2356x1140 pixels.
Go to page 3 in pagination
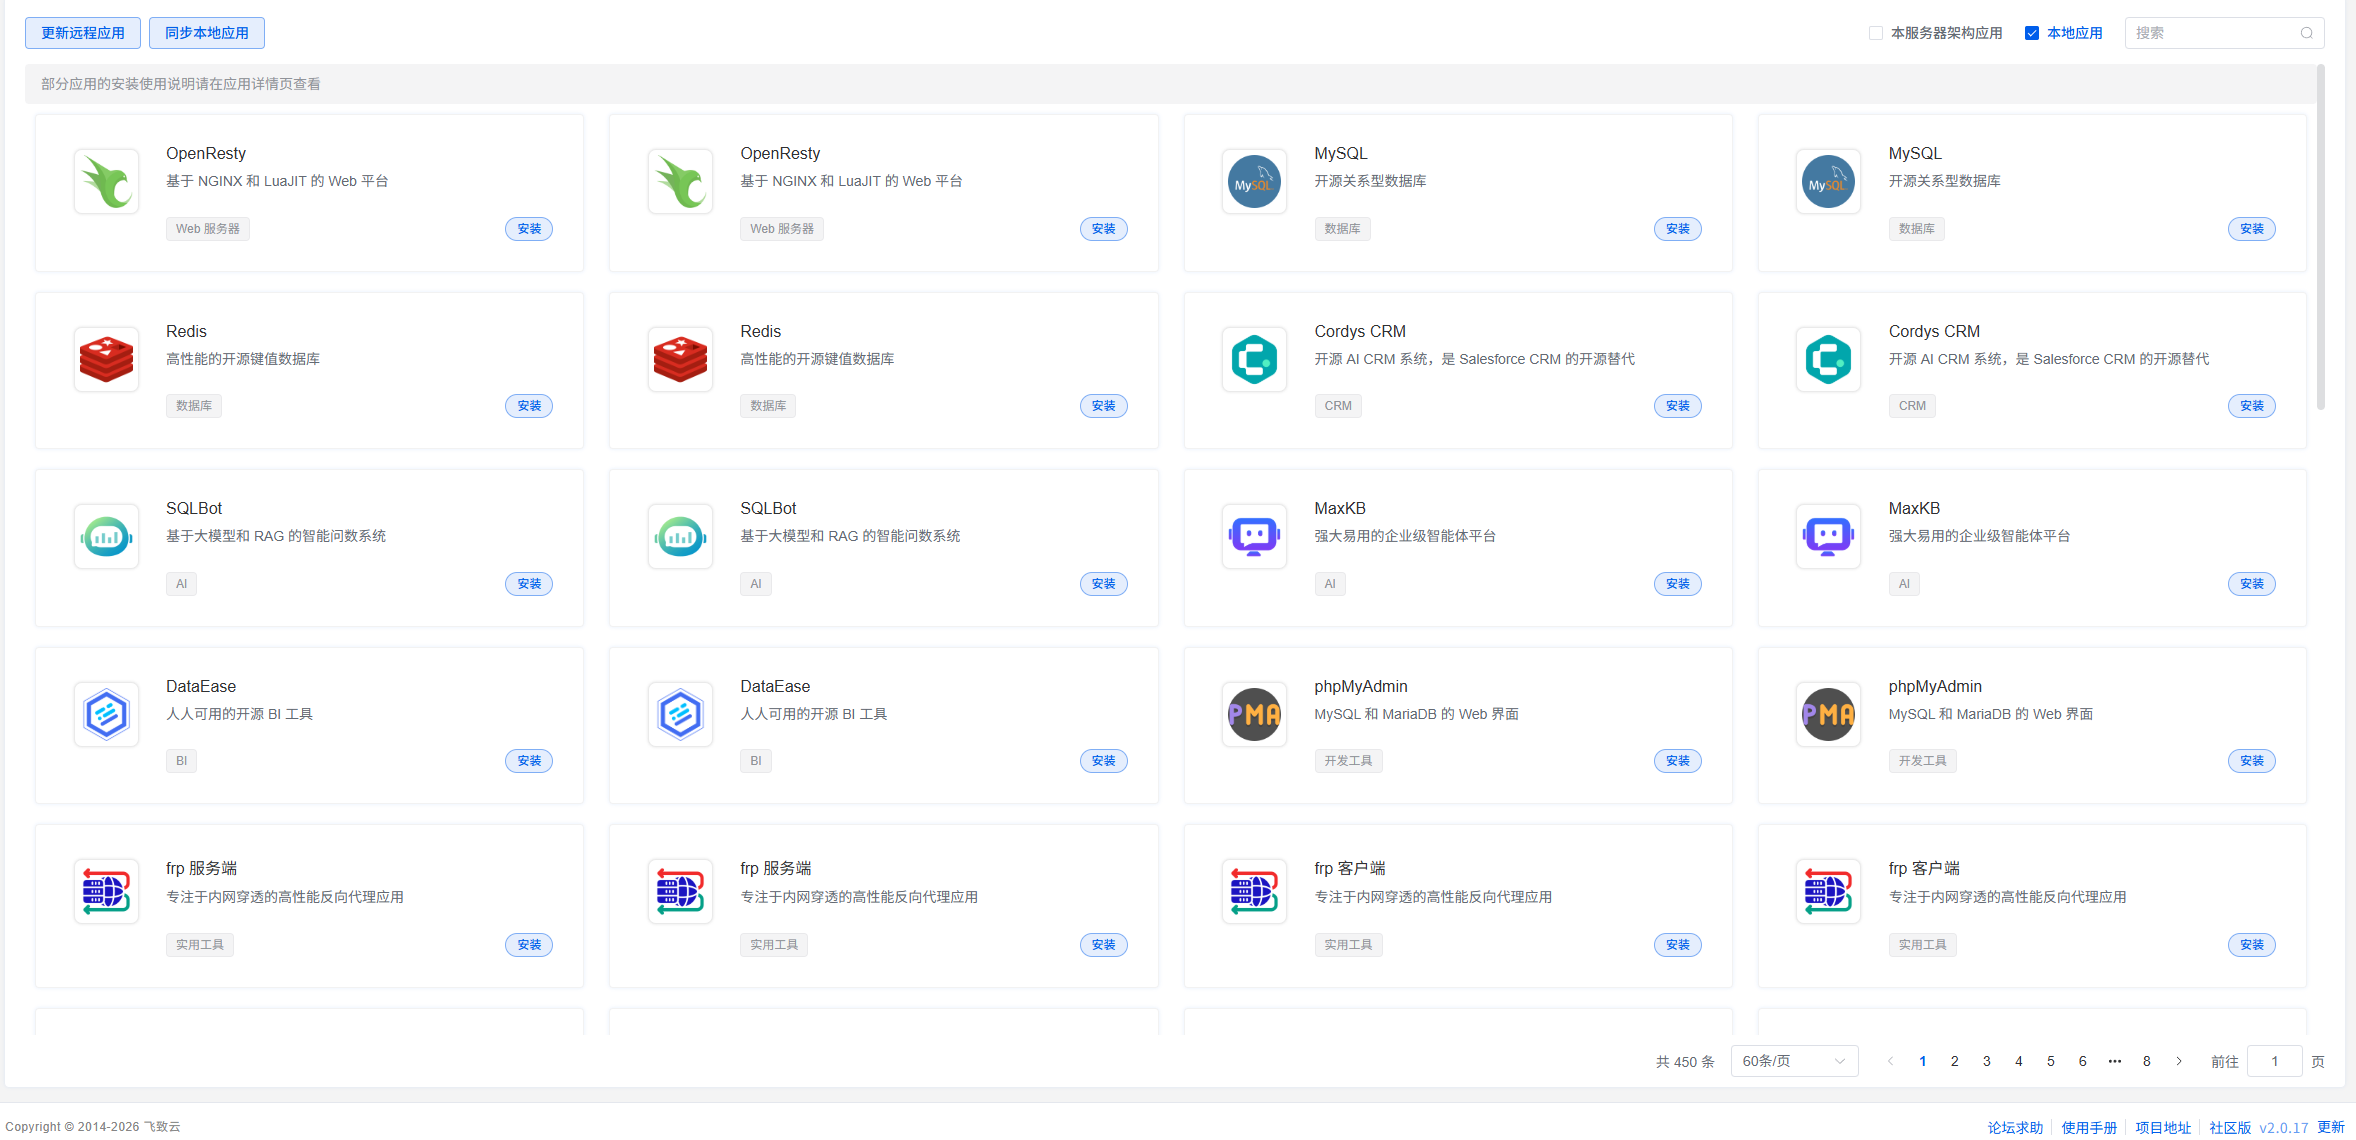tap(1987, 1061)
